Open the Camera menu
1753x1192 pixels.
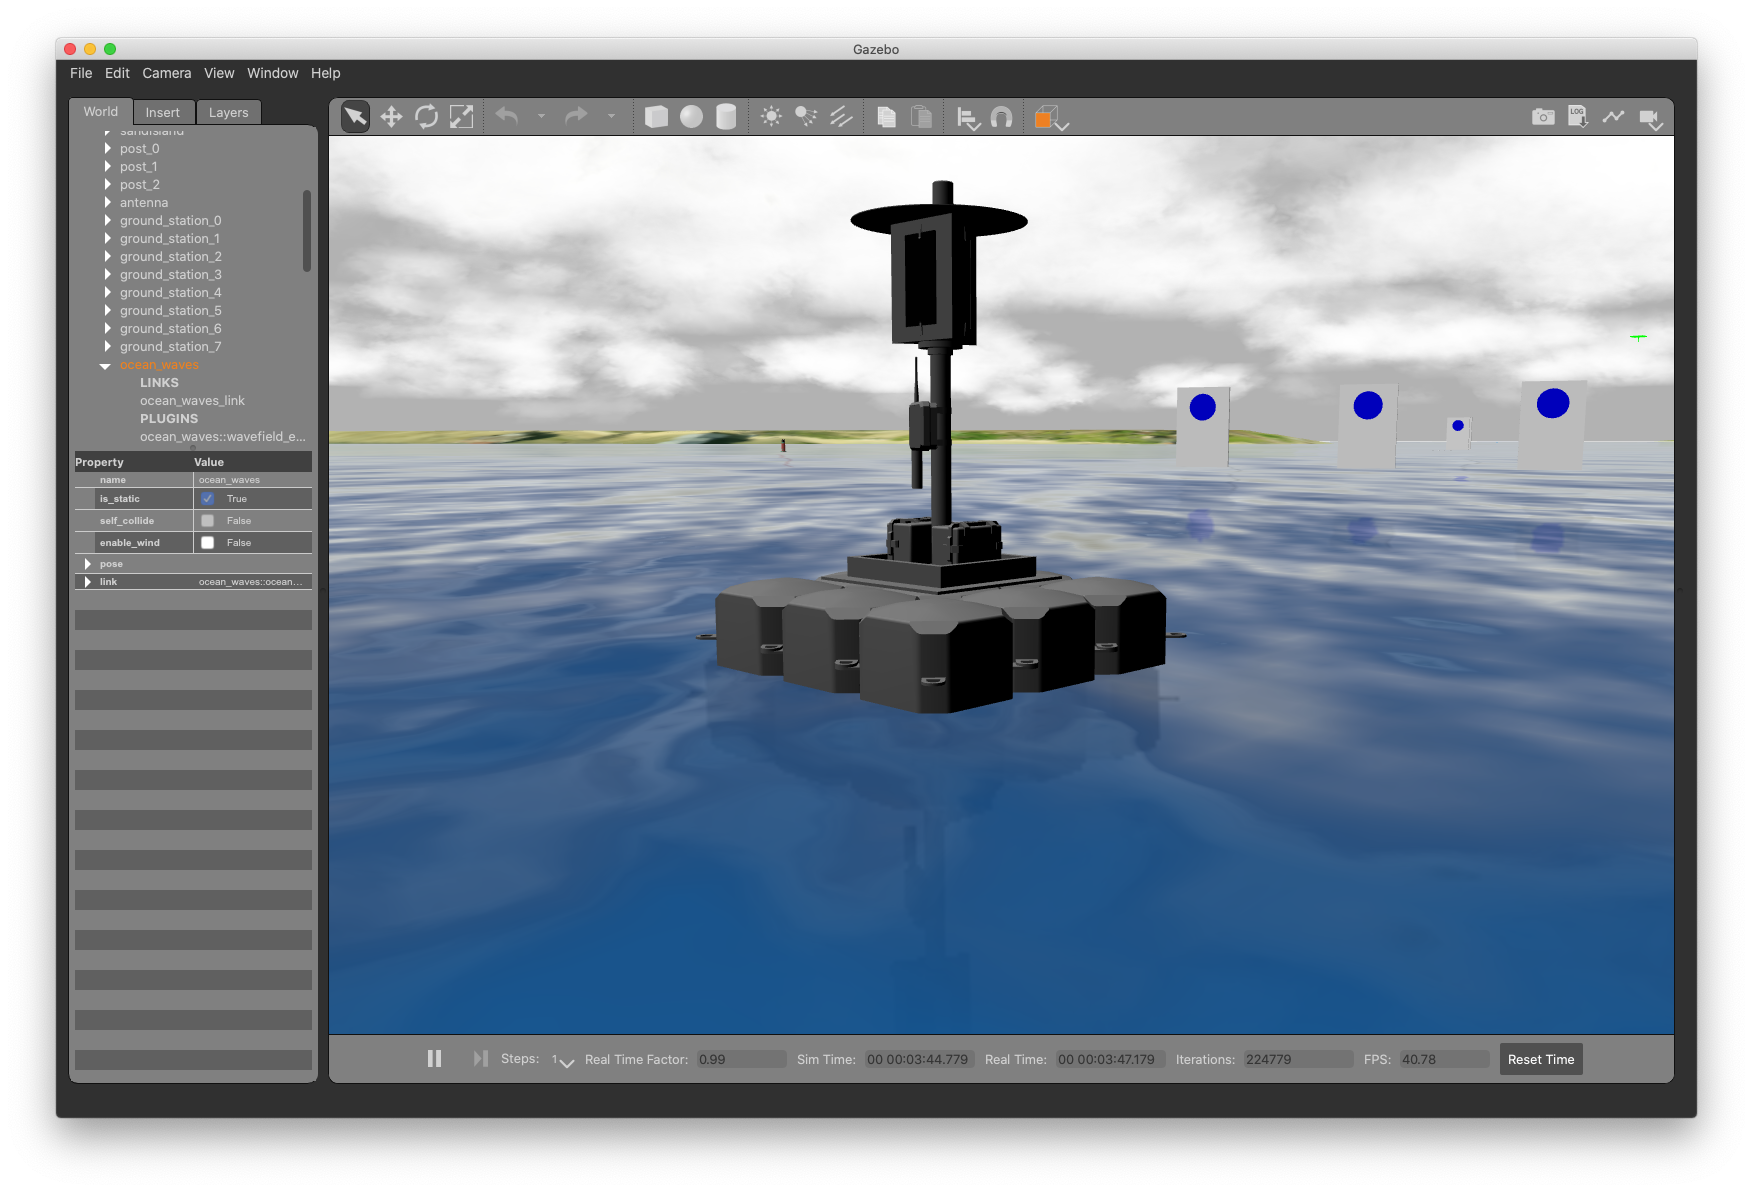point(166,73)
